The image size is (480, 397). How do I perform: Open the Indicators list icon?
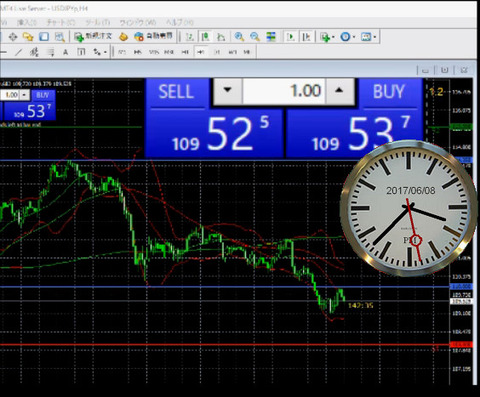pyautogui.click(x=324, y=37)
